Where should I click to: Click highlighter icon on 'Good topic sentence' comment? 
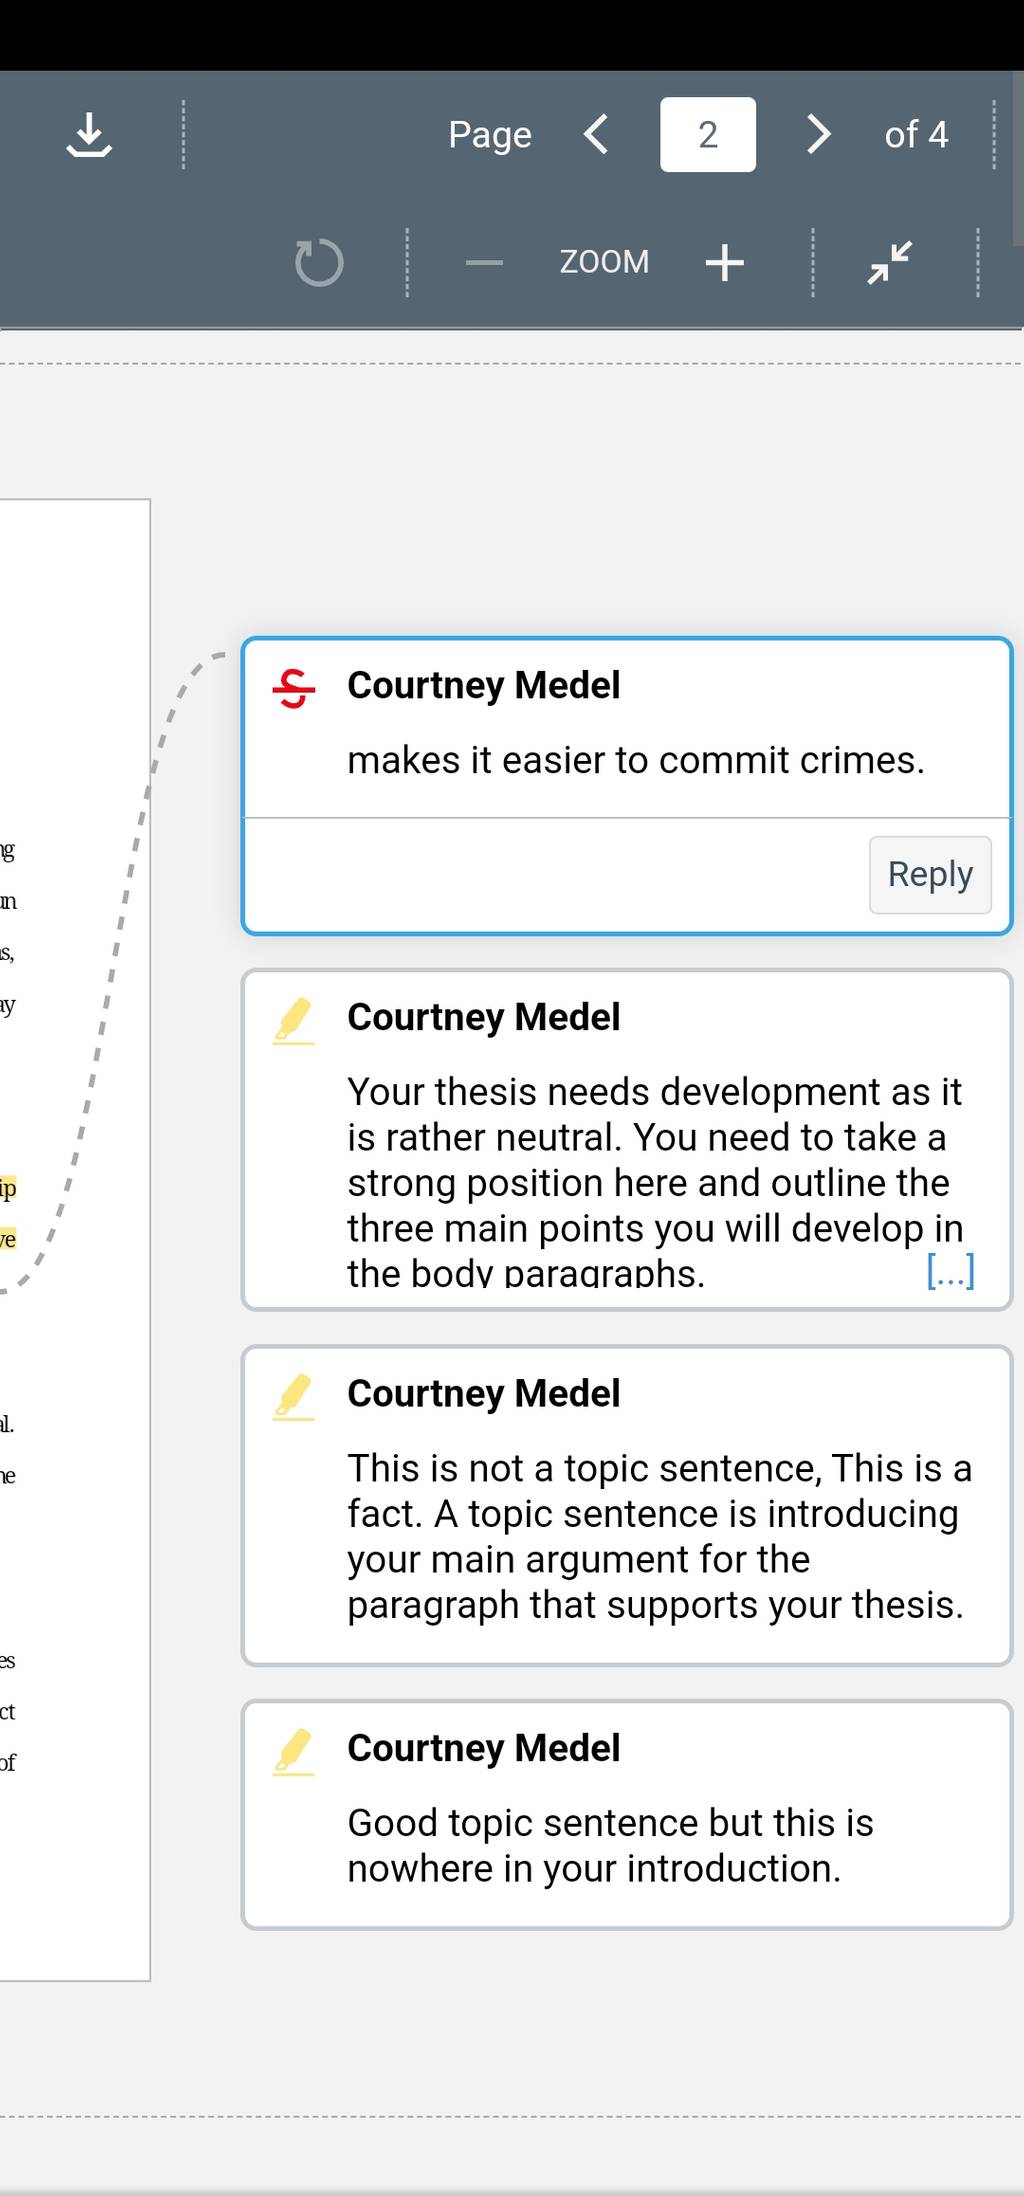click(293, 1751)
